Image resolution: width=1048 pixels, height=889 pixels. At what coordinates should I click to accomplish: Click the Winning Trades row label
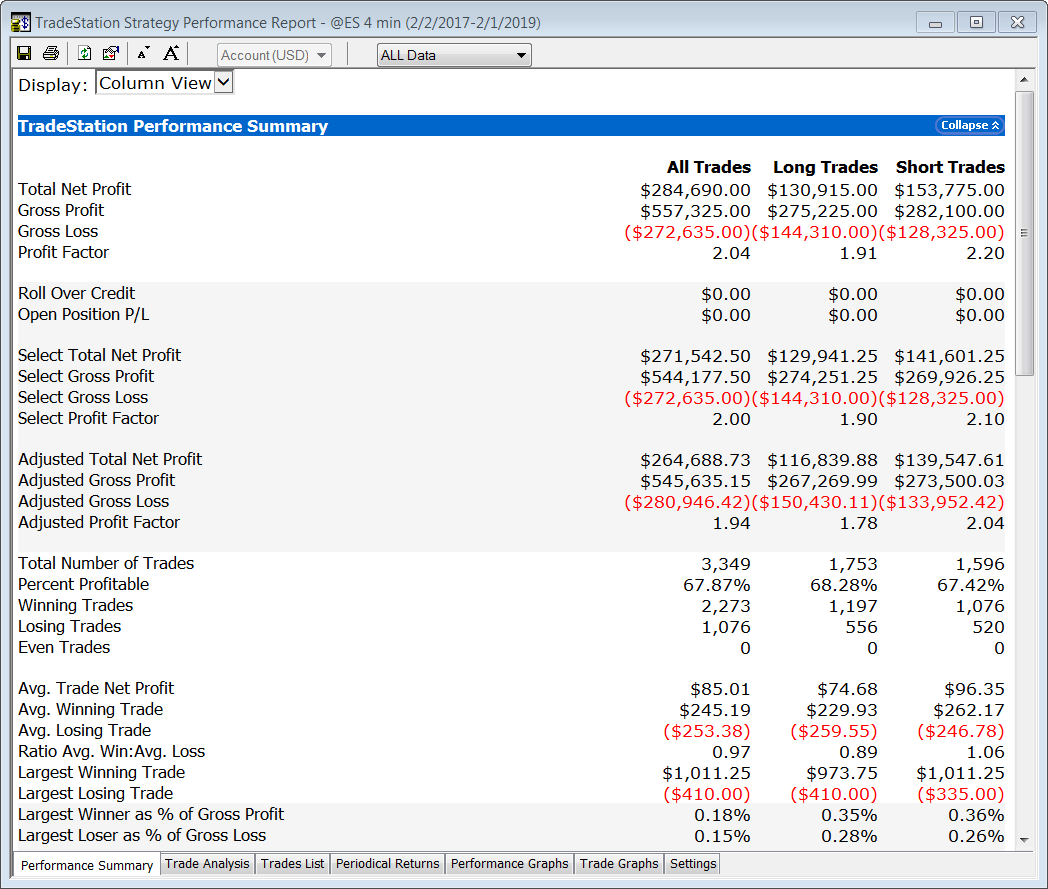76,606
